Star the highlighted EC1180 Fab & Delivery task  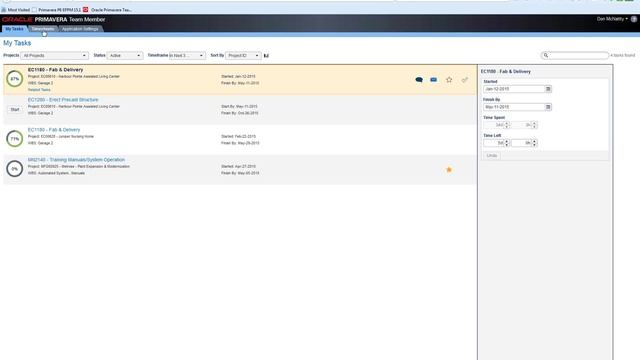449,80
